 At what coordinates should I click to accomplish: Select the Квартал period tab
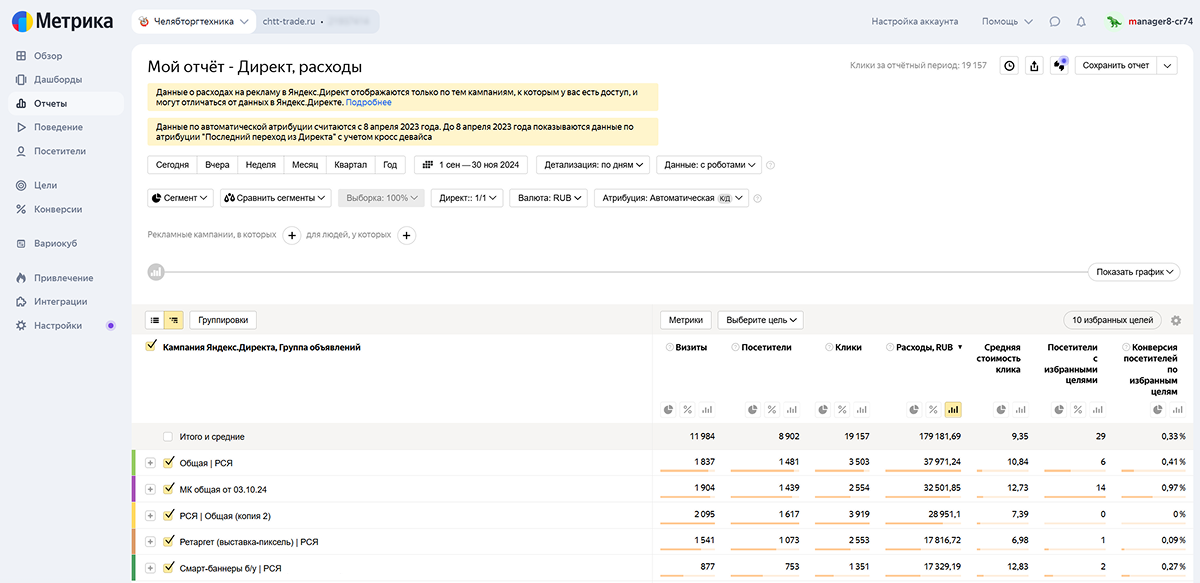pyautogui.click(x=350, y=165)
